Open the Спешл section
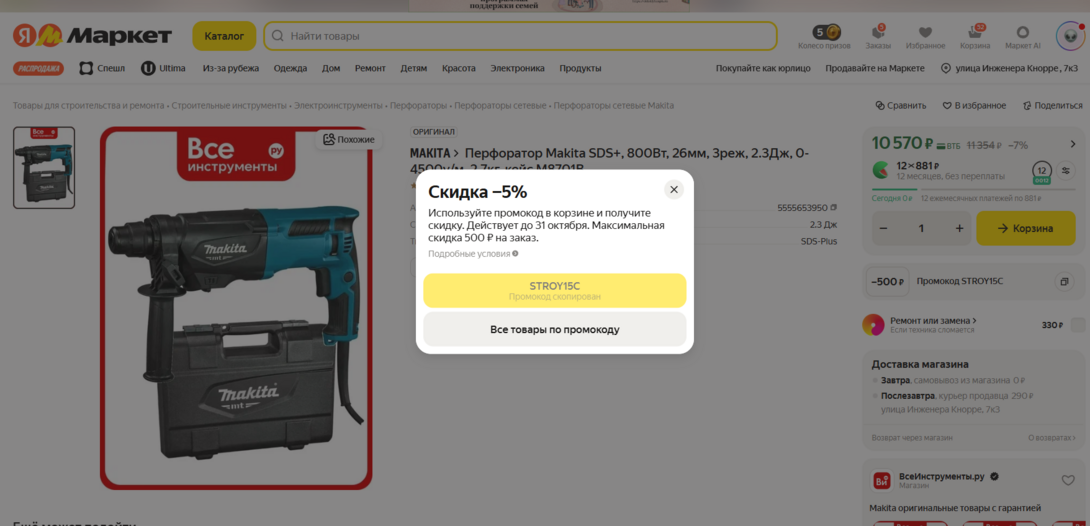1090x526 pixels. coord(102,68)
